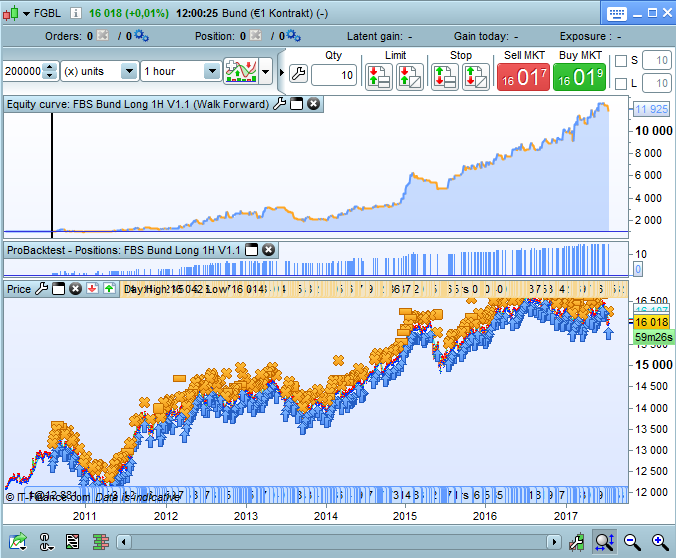Click the 2014 label on time axis
Image resolution: width=676 pixels, height=558 pixels.
325,516
